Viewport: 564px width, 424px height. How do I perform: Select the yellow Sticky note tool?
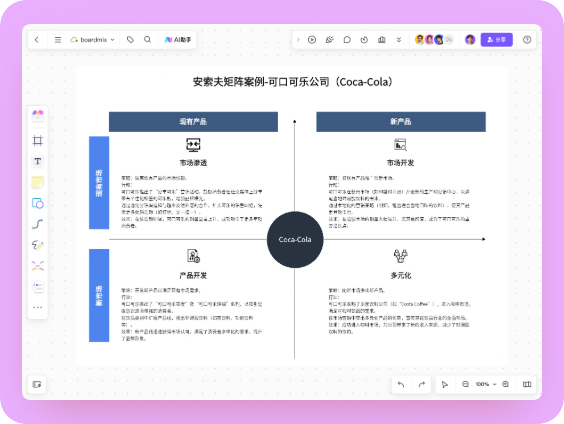(37, 182)
